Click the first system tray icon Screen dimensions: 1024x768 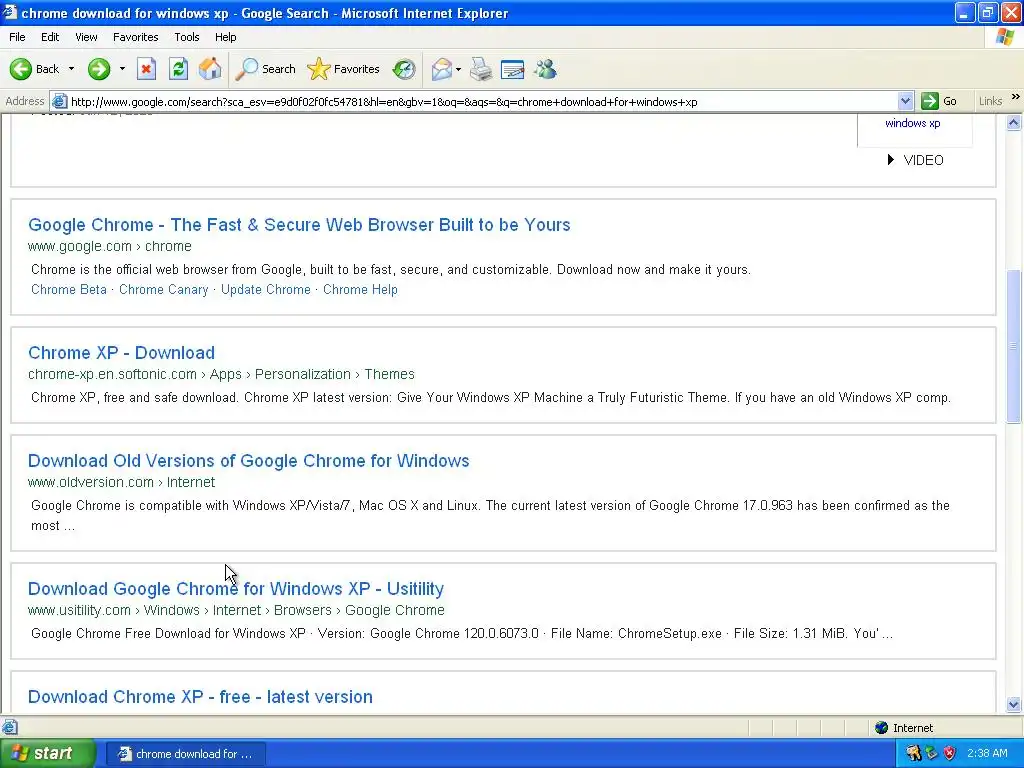pos(913,753)
